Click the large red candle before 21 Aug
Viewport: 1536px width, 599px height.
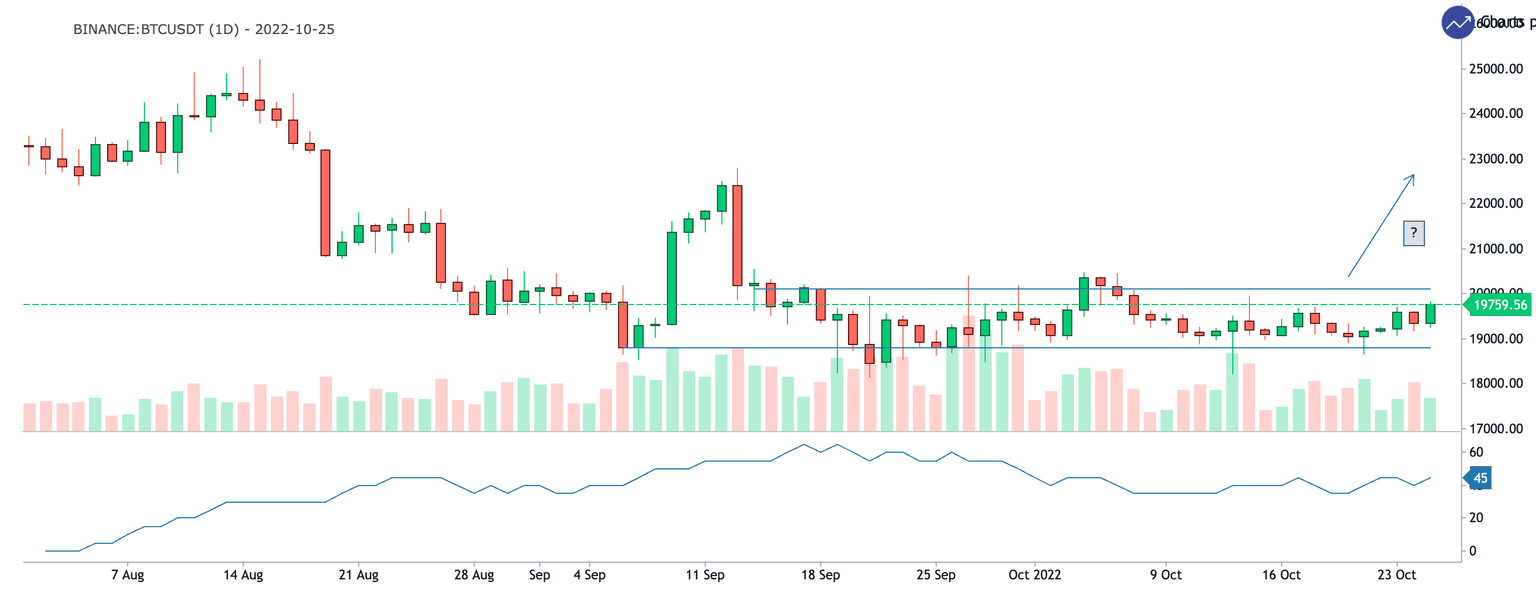pyautogui.click(x=325, y=202)
